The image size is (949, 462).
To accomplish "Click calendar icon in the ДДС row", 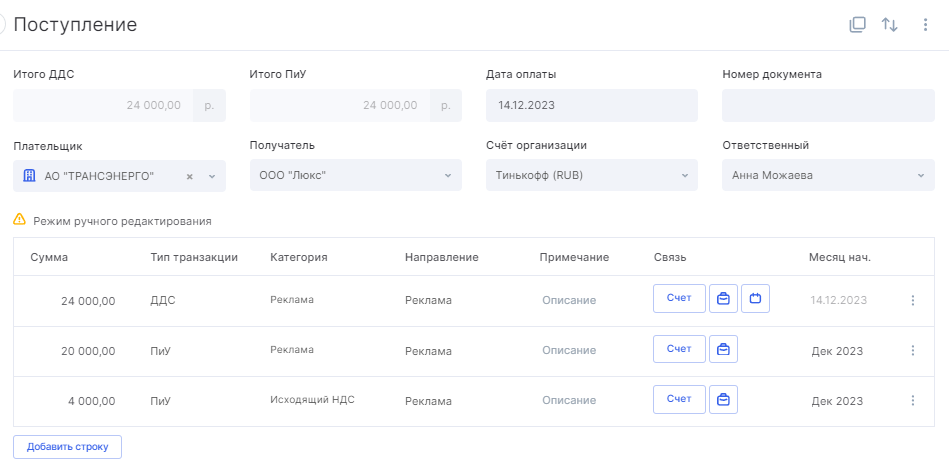I will [x=755, y=299].
